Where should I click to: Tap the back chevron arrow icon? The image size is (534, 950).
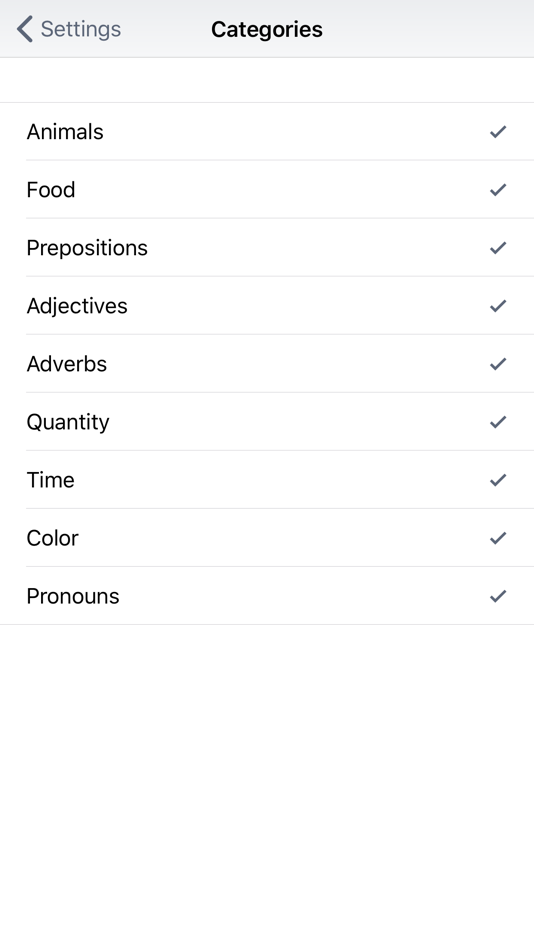24,29
